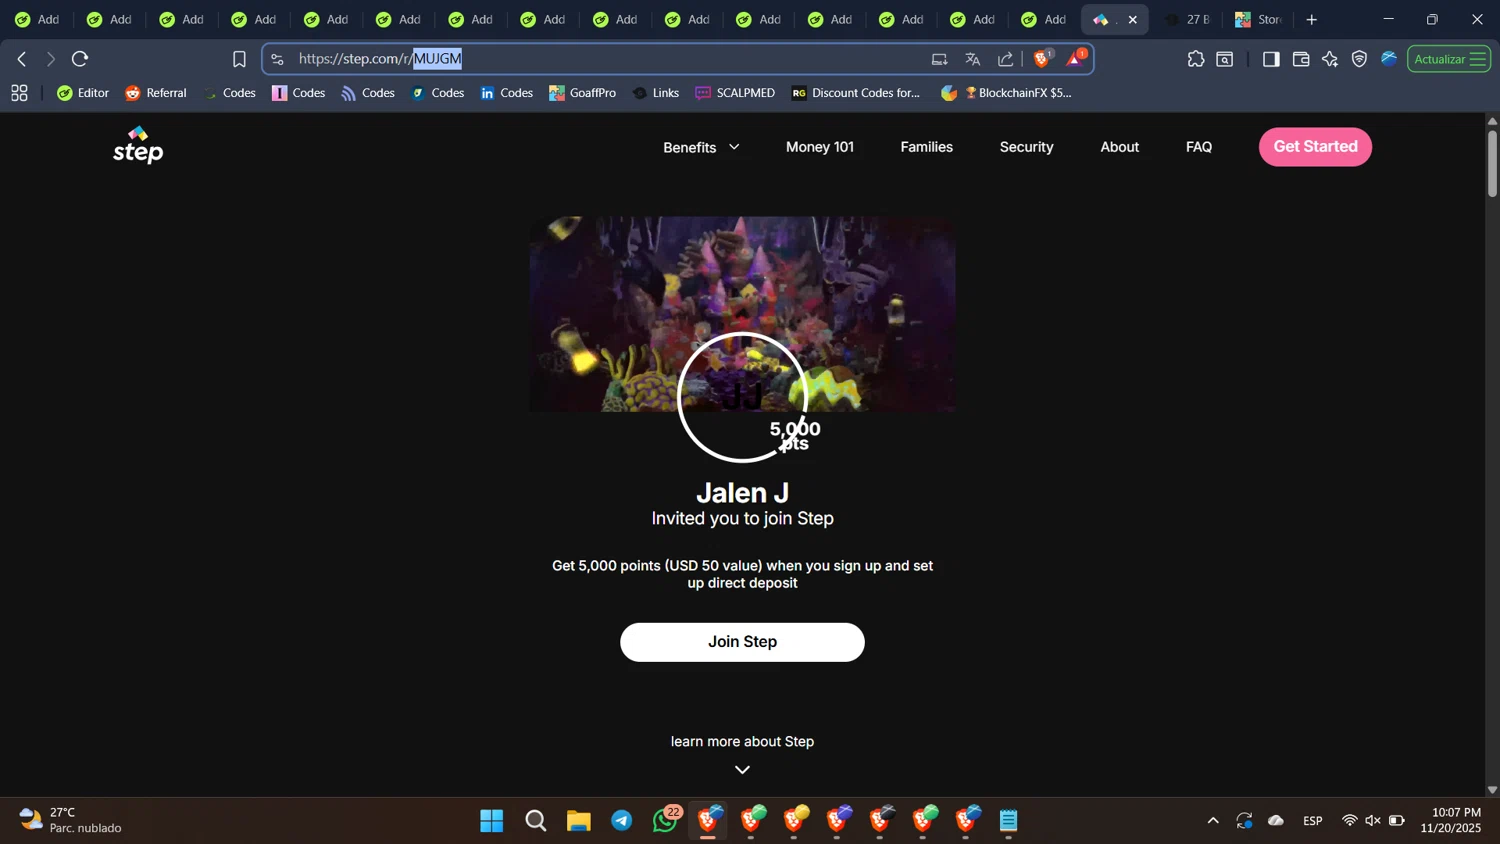Open Money 101 nav item
Viewport: 1500px width, 844px height.
coord(820,147)
